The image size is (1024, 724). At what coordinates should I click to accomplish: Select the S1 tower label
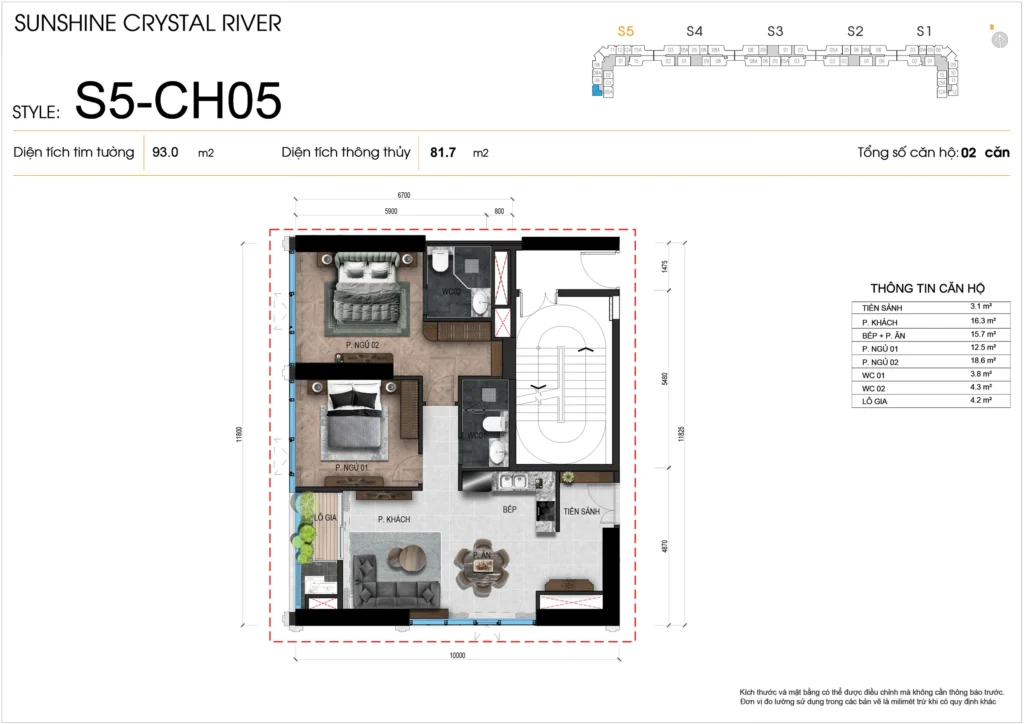(924, 31)
